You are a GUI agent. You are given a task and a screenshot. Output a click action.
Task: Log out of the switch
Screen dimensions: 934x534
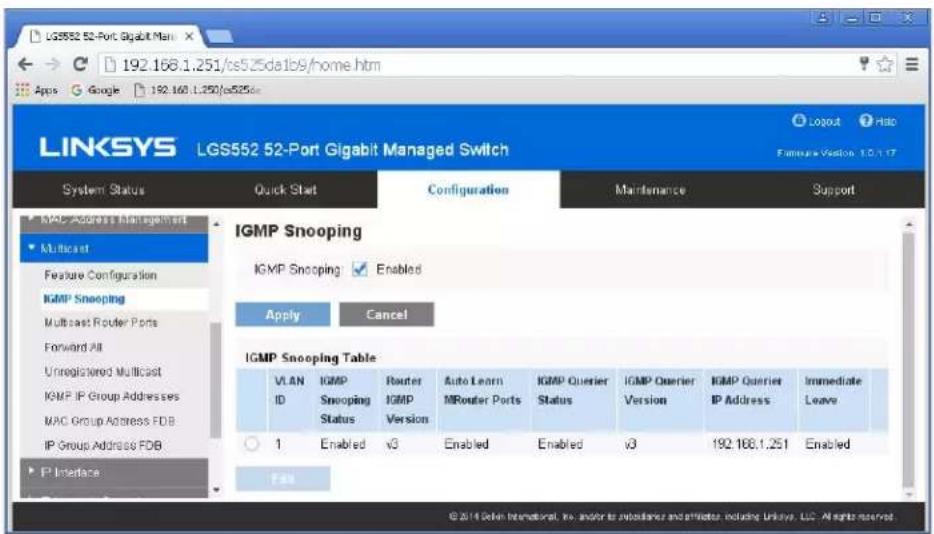816,121
